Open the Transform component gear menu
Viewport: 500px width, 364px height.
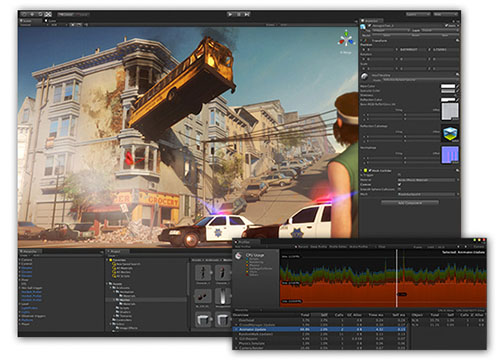[457, 40]
